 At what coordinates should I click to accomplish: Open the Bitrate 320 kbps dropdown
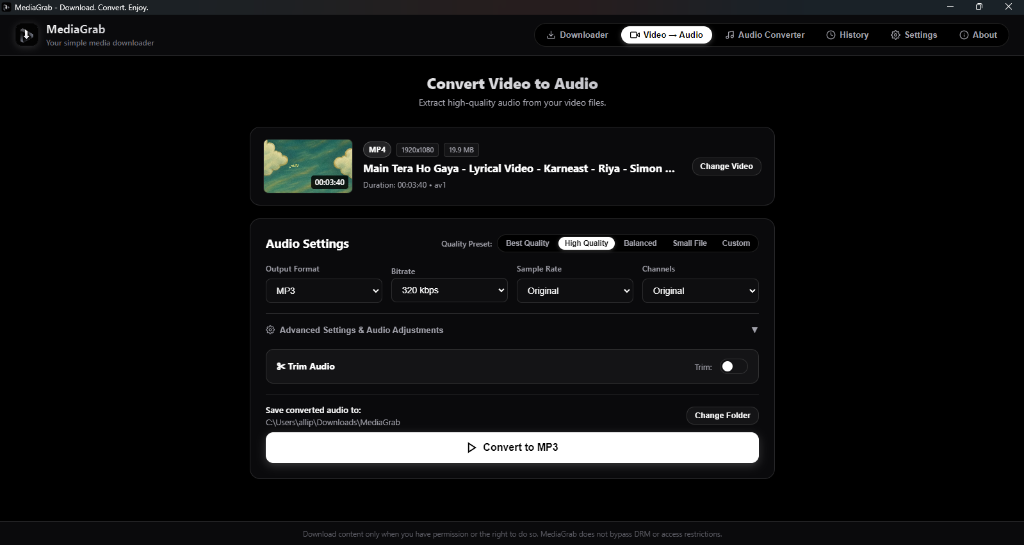click(x=449, y=290)
